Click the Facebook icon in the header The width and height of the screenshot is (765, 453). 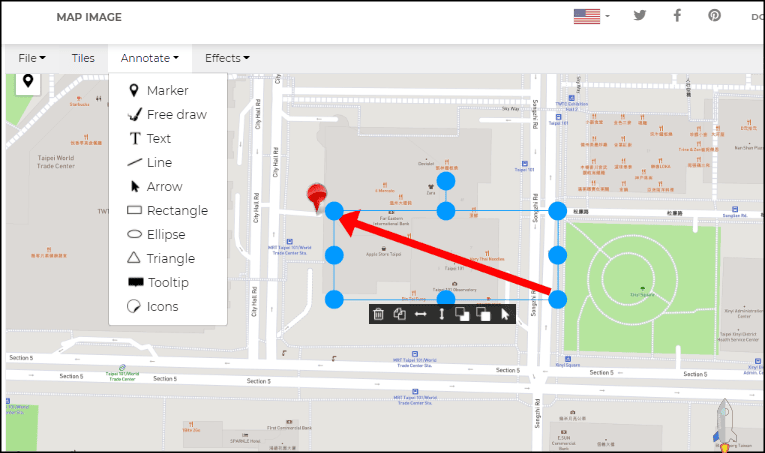click(677, 16)
